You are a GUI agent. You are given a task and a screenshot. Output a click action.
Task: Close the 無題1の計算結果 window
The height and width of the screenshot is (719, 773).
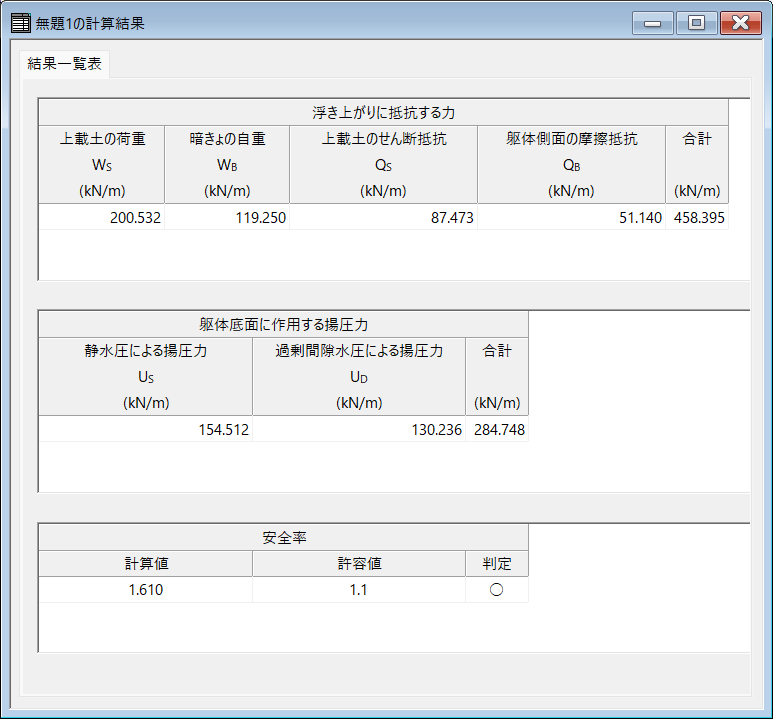740,23
